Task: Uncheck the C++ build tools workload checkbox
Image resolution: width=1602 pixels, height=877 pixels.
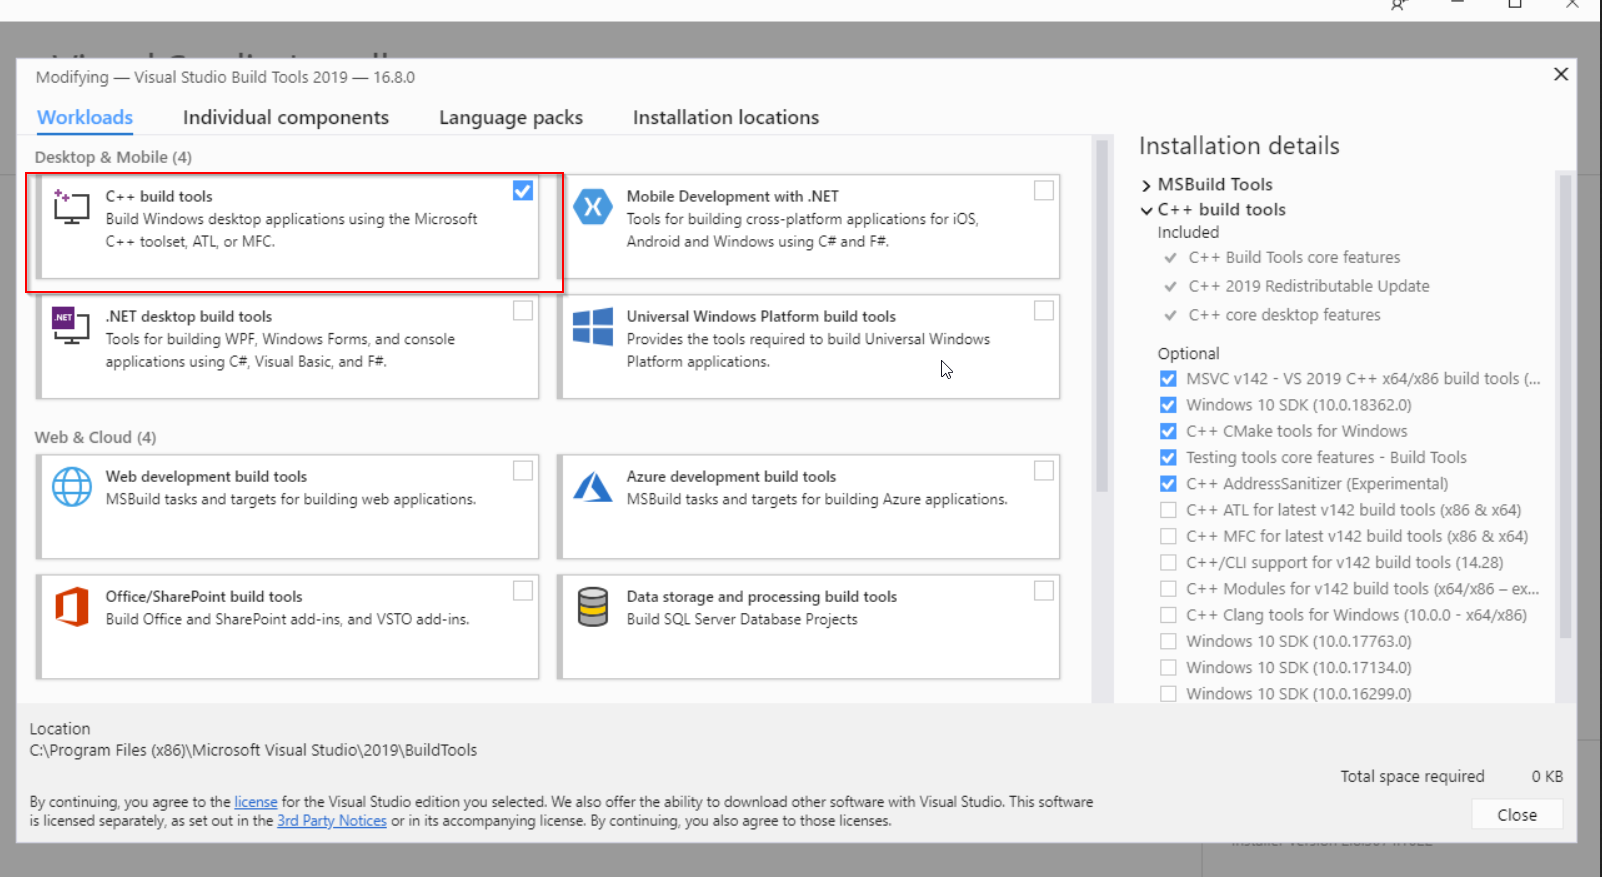Action: [x=522, y=191]
